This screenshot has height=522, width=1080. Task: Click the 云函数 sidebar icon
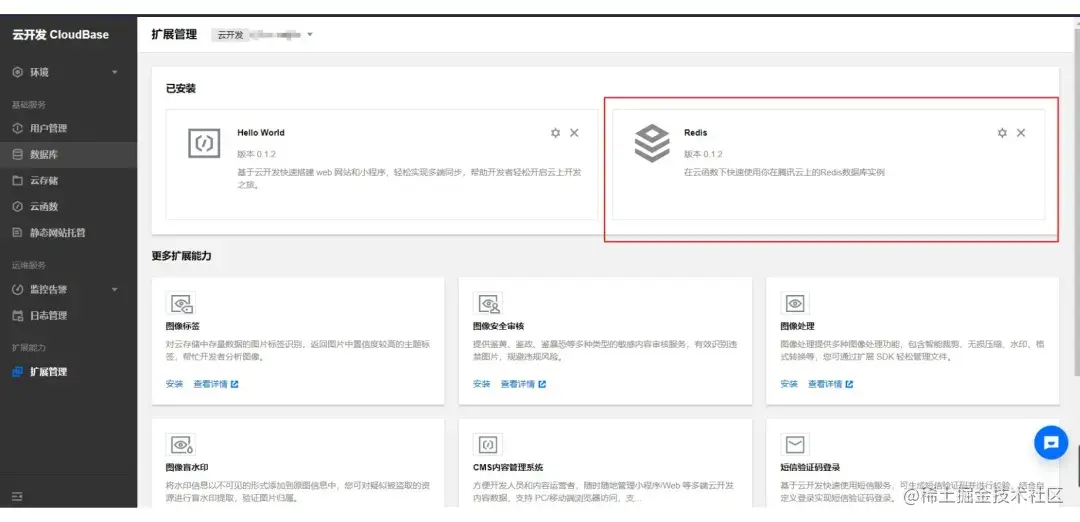click(18, 207)
